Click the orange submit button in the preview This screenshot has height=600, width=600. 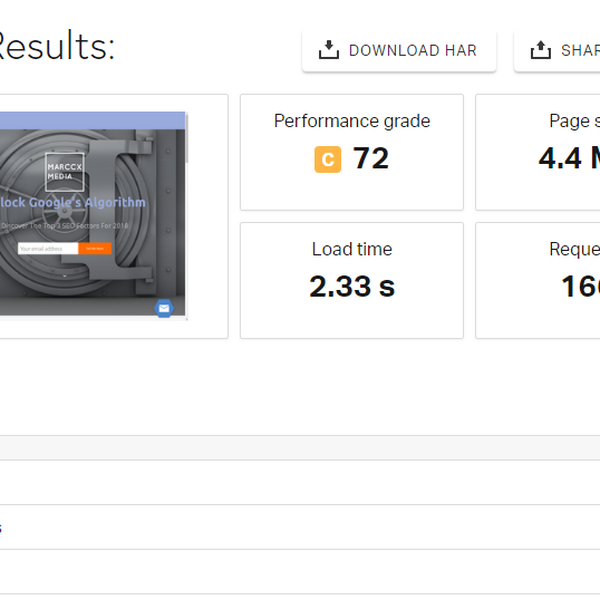click(95, 248)
